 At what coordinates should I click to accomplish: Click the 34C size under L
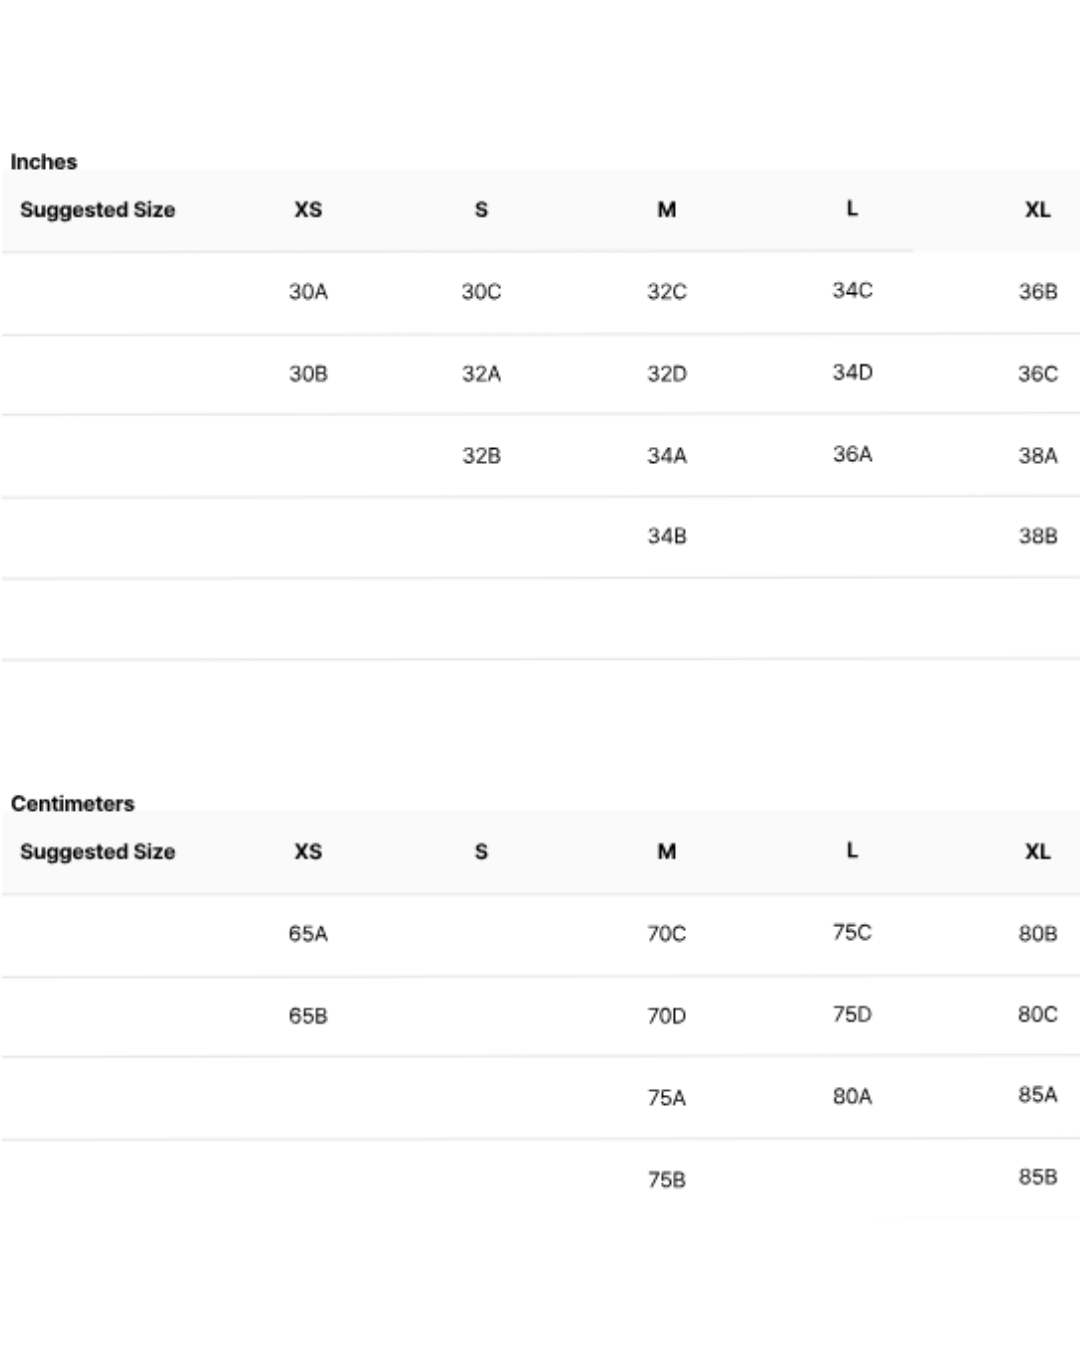pyautogui.click(x=852, y=290)
